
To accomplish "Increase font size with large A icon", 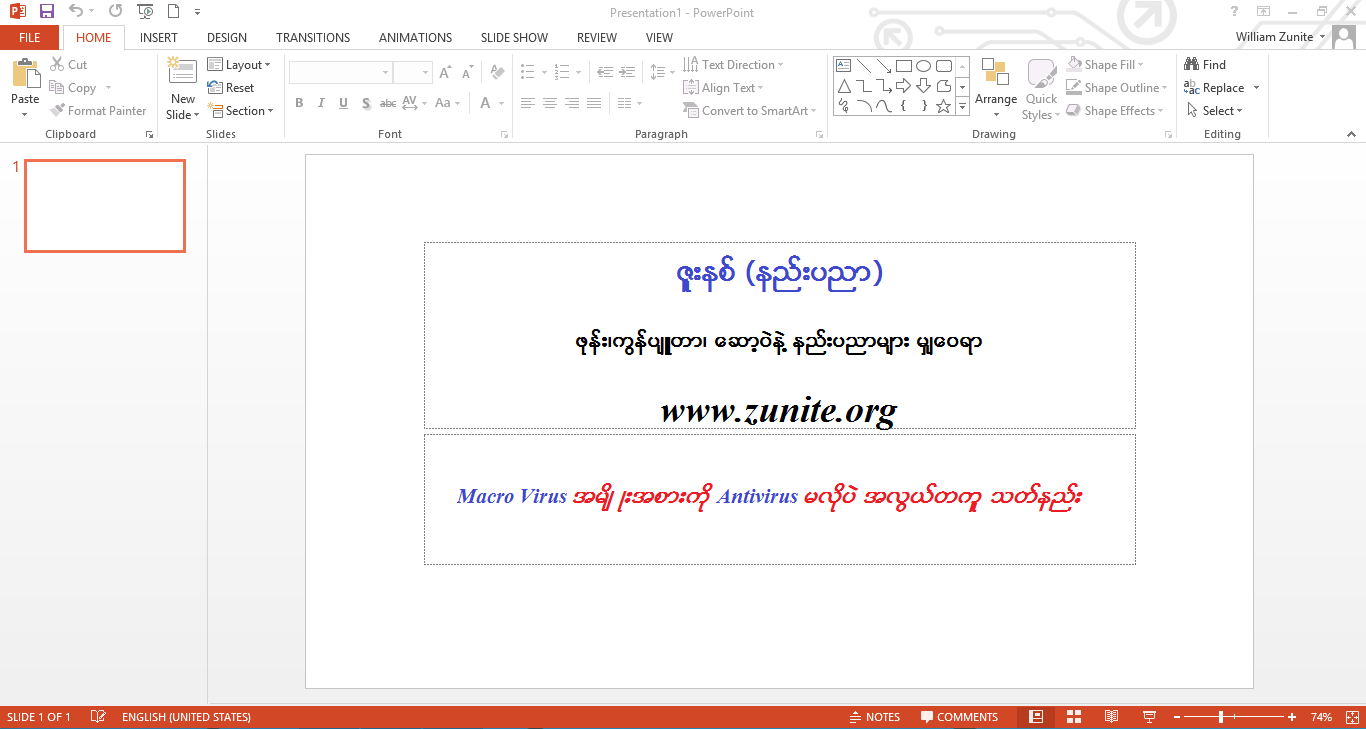I will 445,73.
